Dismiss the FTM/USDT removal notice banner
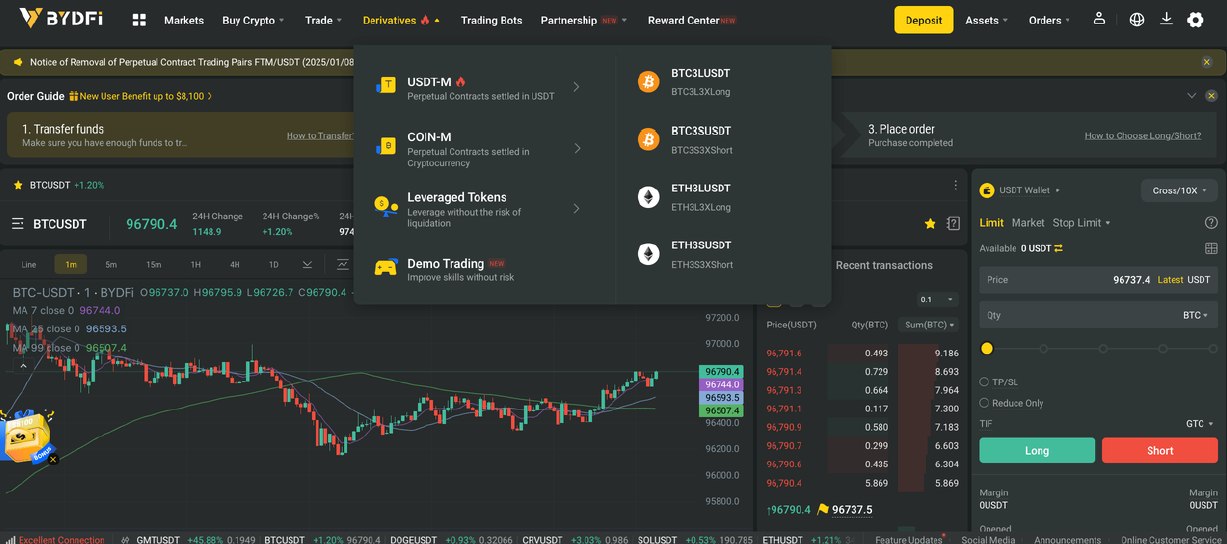Screen dimensions: 1227x544 click(x=1207, y=62)
